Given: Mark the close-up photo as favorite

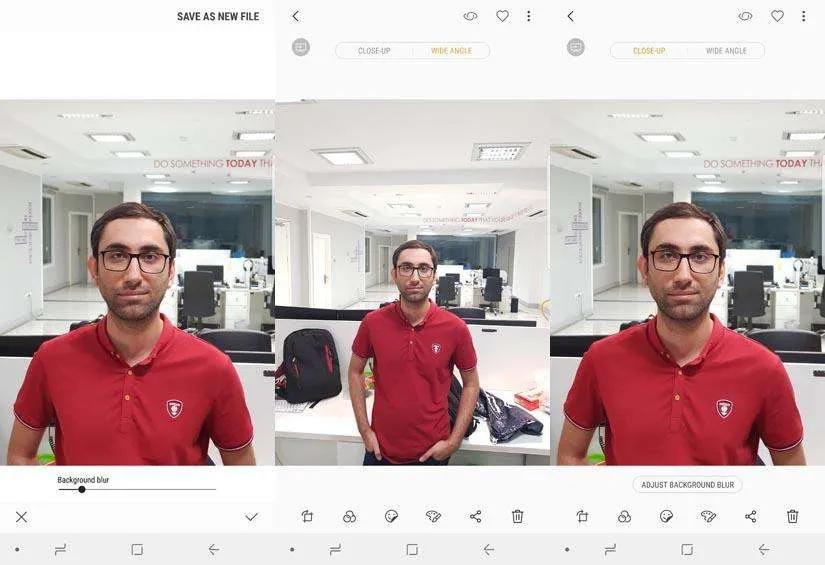Looking at the screenshot, I should point(777,16).
